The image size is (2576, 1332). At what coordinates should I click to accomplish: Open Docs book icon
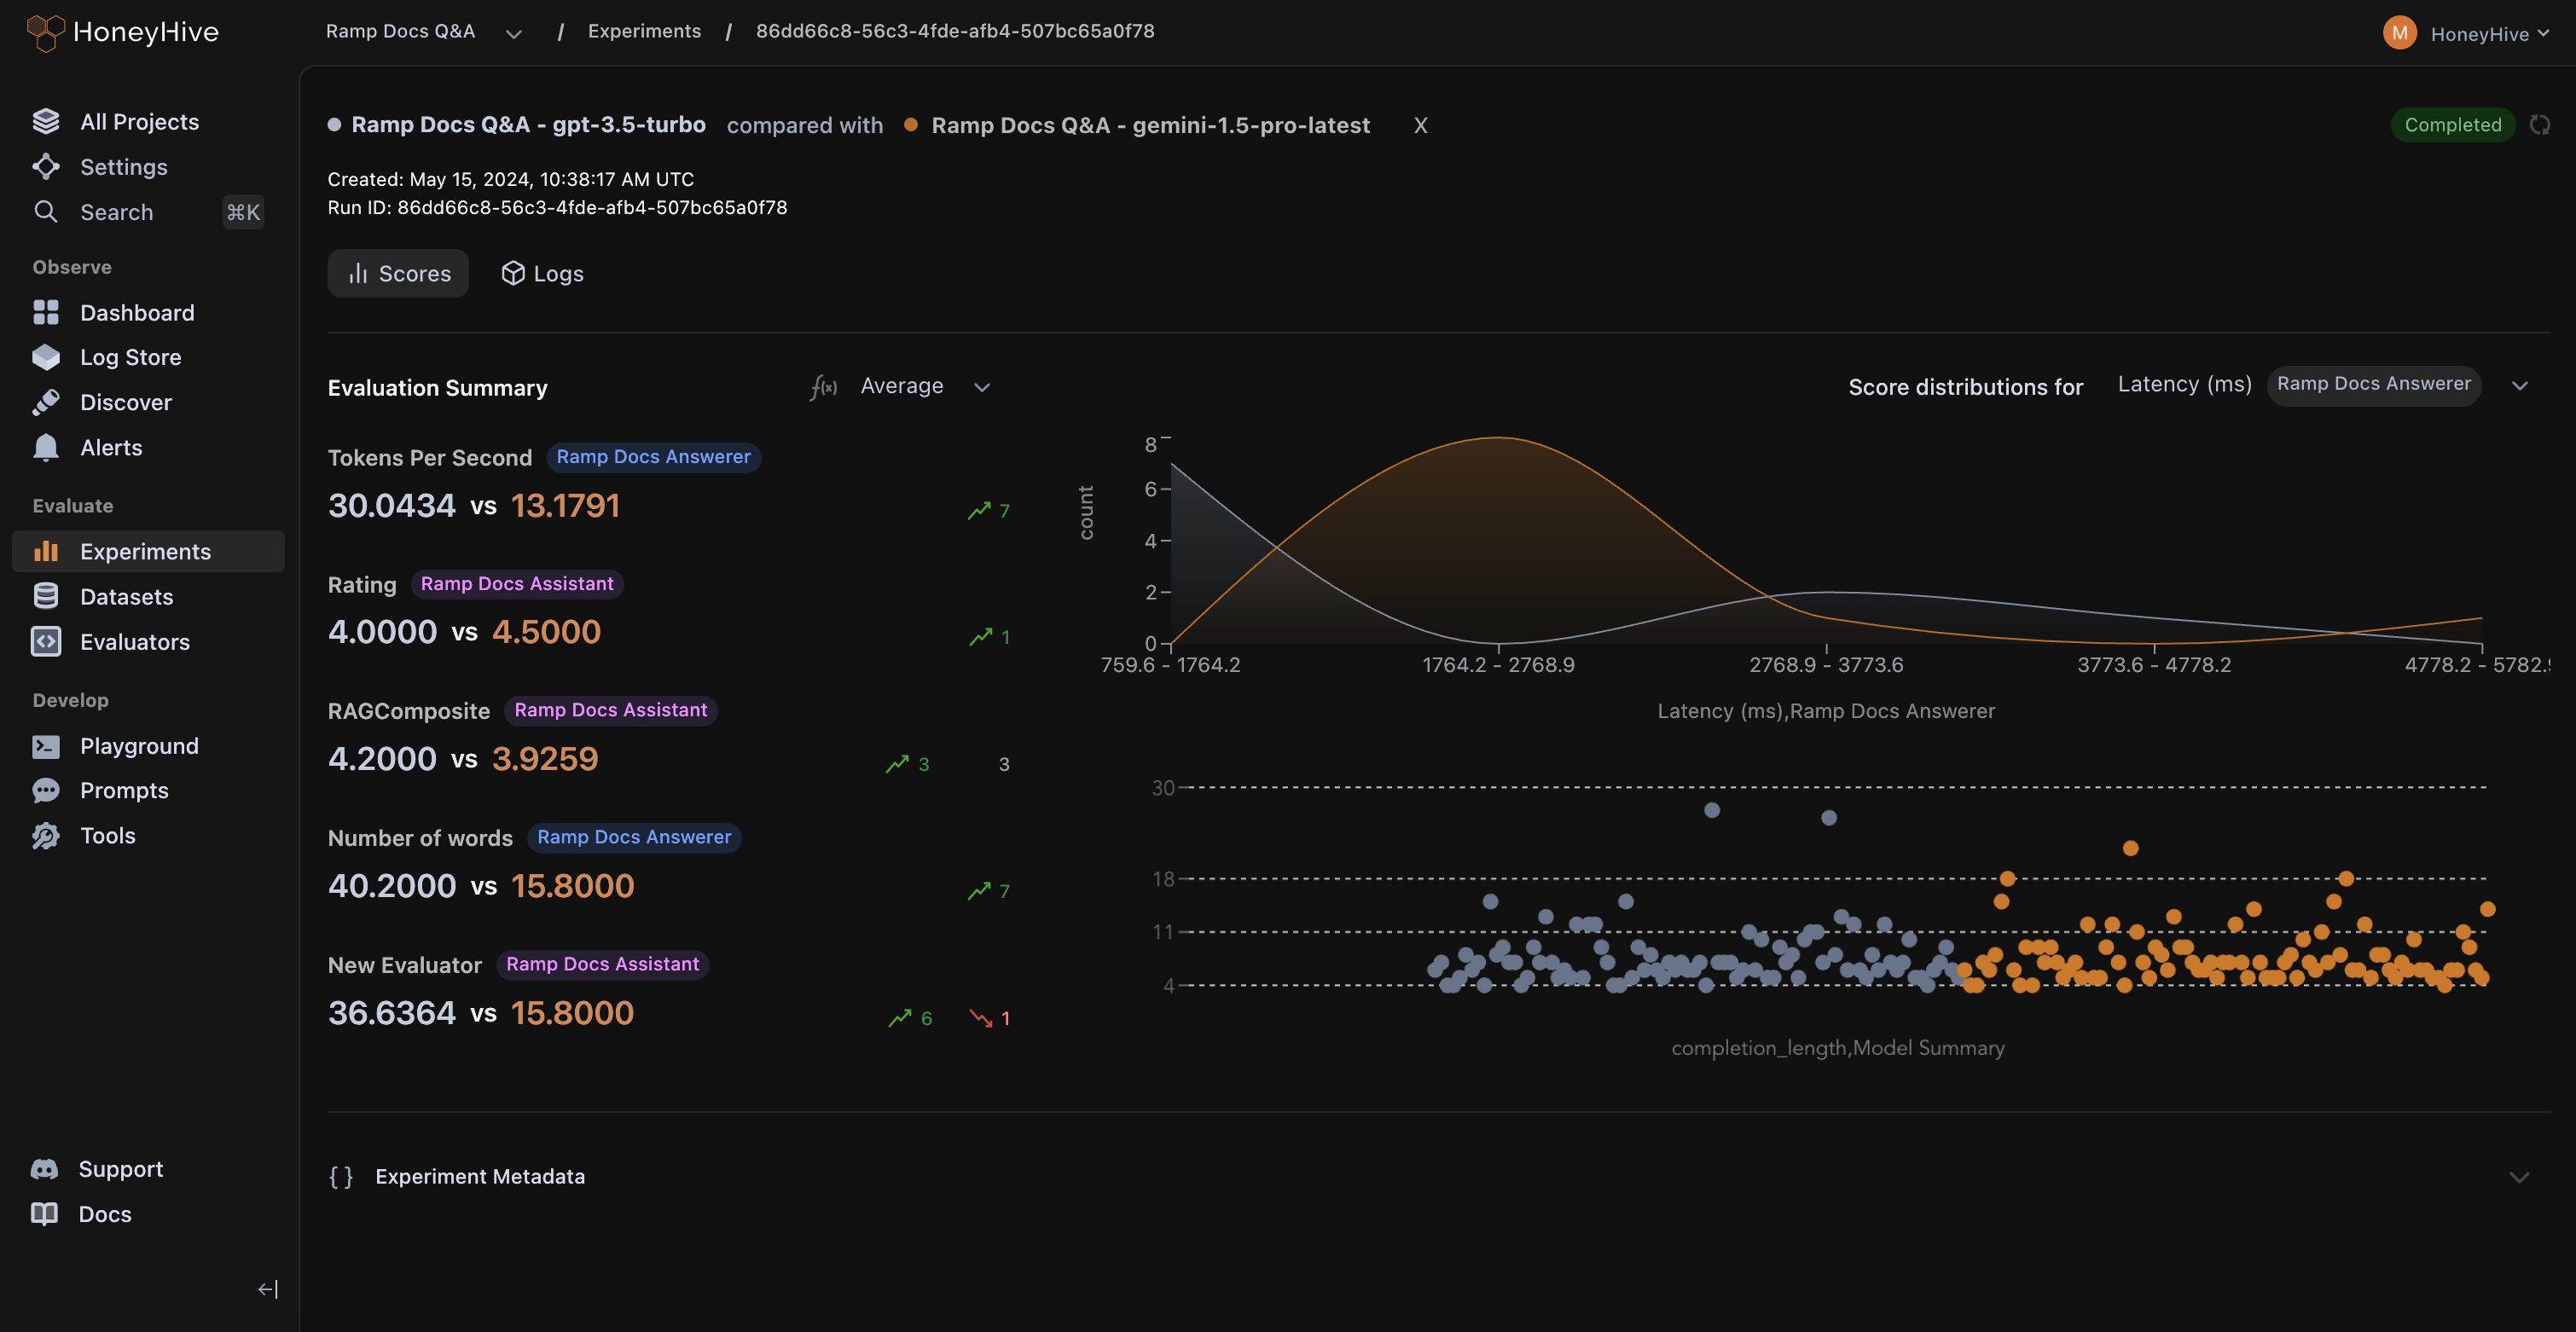pyautogui.click(x=45, y=1213)
